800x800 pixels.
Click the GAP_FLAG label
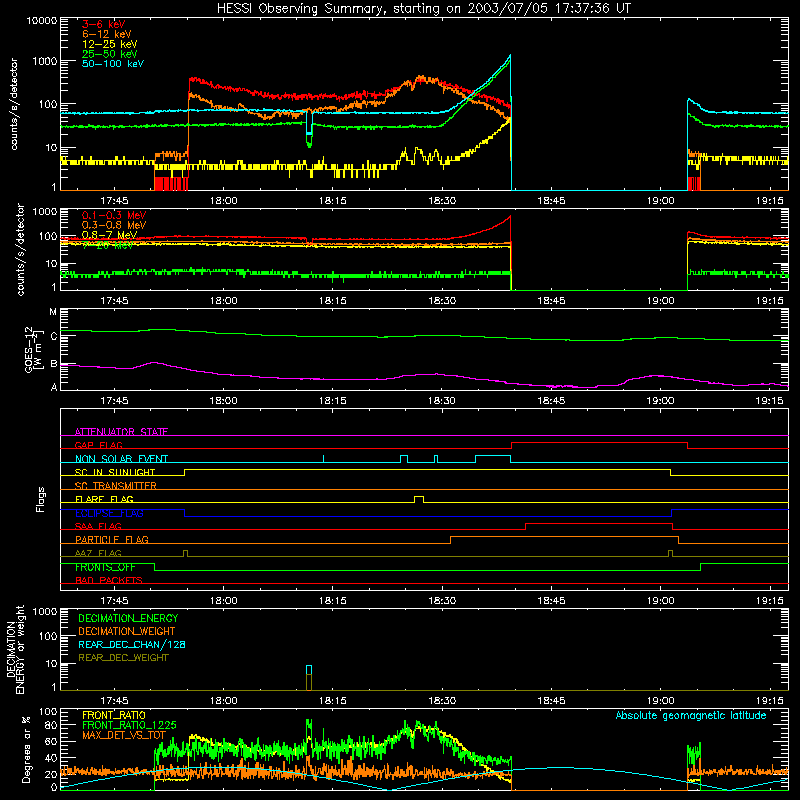98,445
